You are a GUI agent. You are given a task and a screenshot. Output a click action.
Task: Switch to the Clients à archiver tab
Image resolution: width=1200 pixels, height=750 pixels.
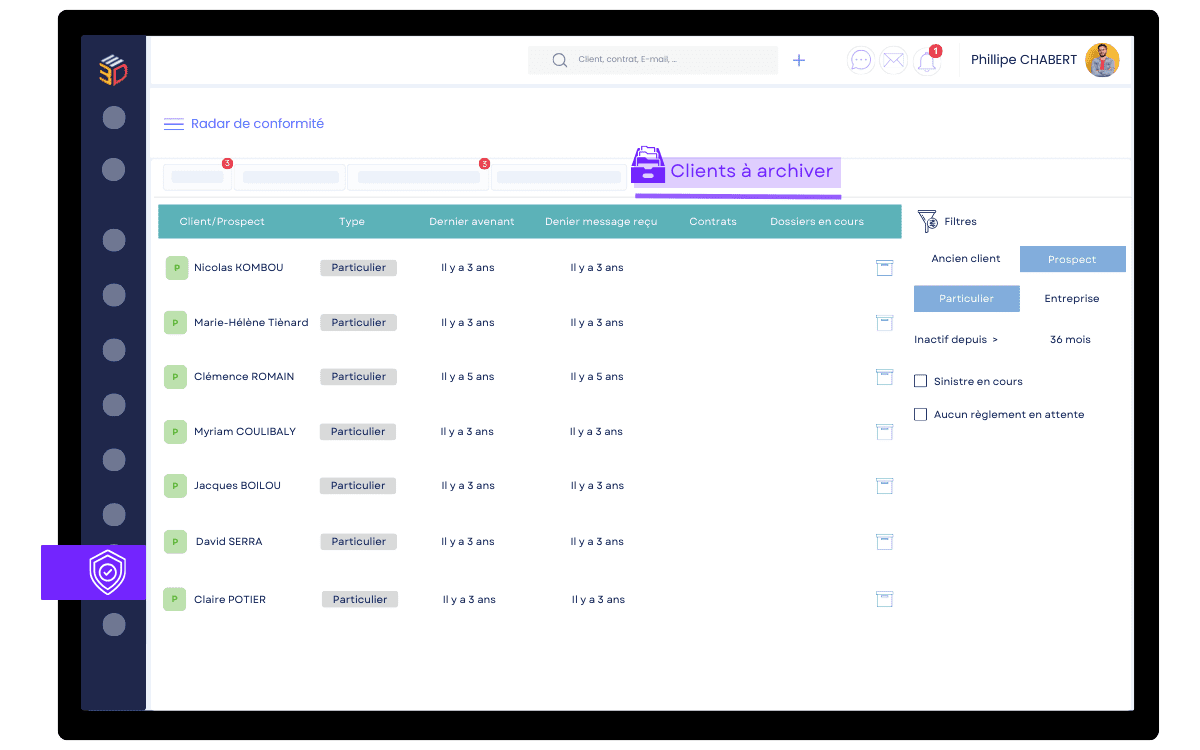[753, 171]
